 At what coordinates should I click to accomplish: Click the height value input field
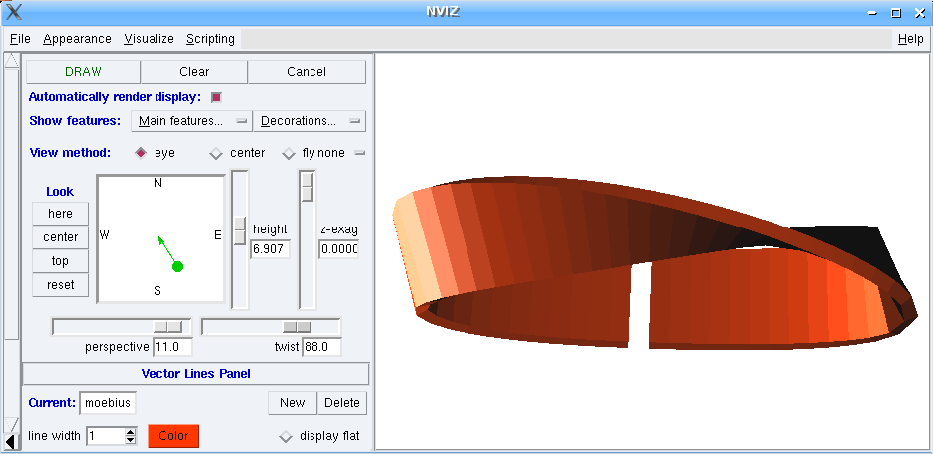point(270,248)
